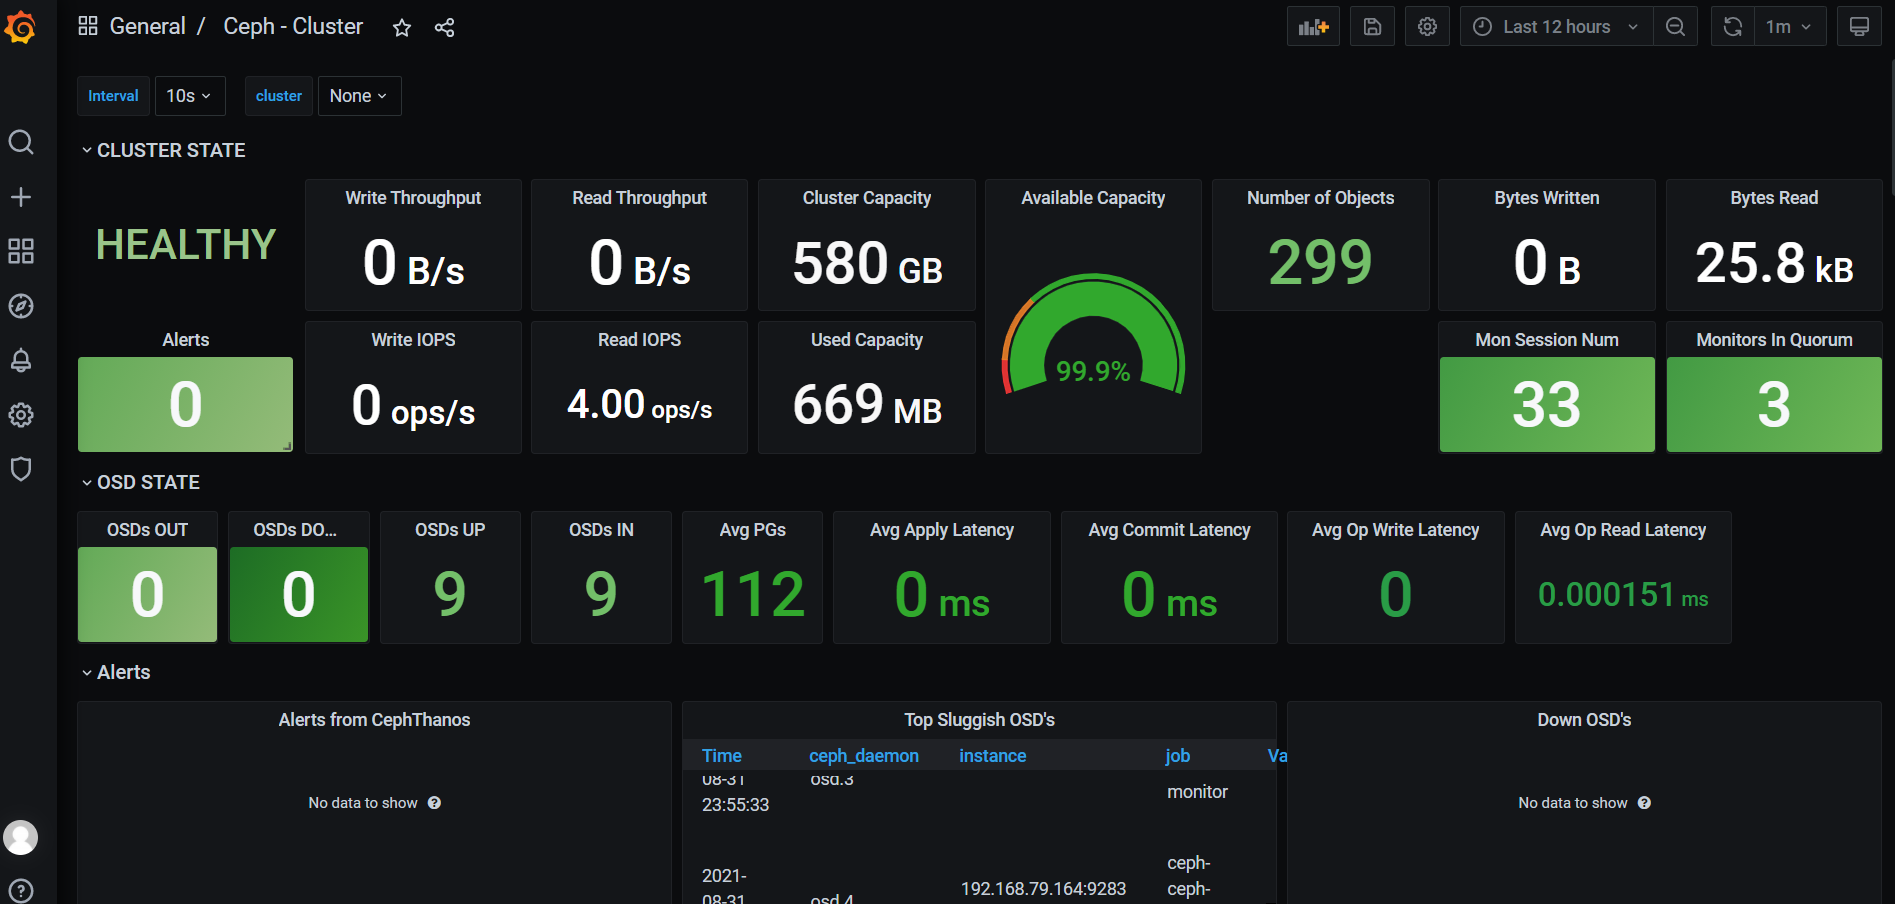Zoom out the time range

1676,27
